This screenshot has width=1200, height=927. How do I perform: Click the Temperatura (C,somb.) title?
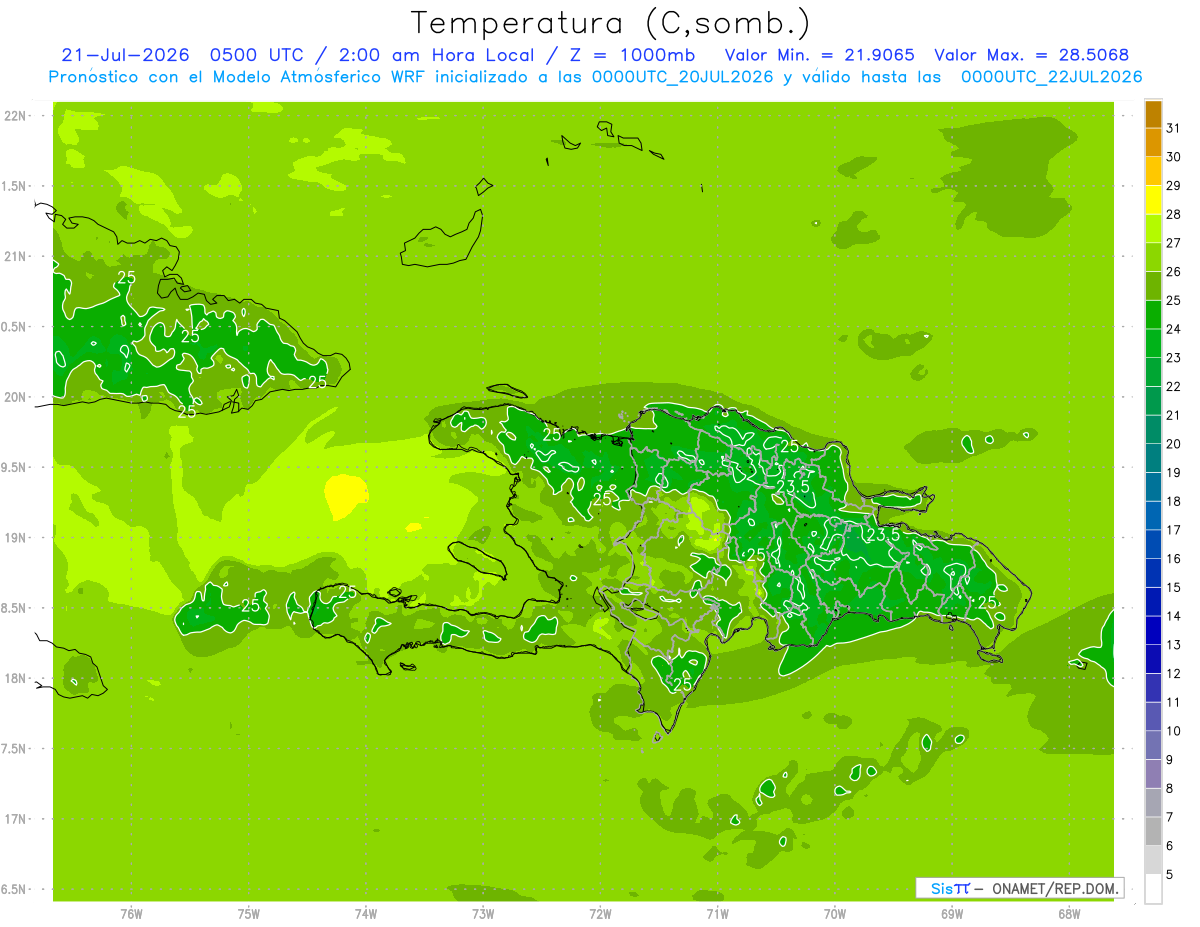(x=611, y=23)
